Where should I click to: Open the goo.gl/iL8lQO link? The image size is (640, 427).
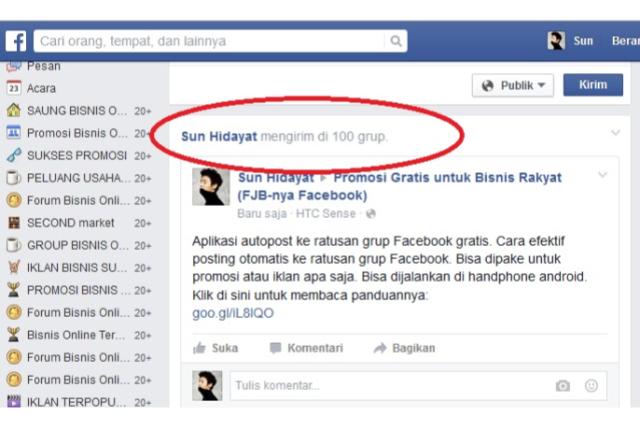[233, 313]
